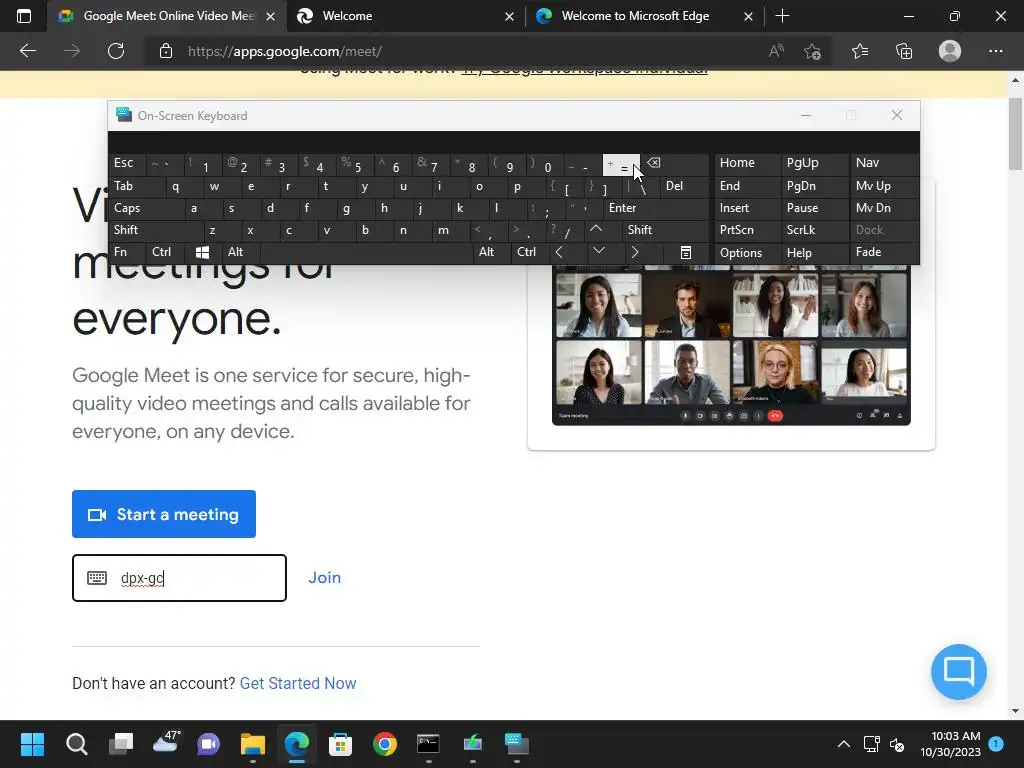Open Google Chrome from taskbar
The image size is (1024, 768).
click(x=385, y=744)
